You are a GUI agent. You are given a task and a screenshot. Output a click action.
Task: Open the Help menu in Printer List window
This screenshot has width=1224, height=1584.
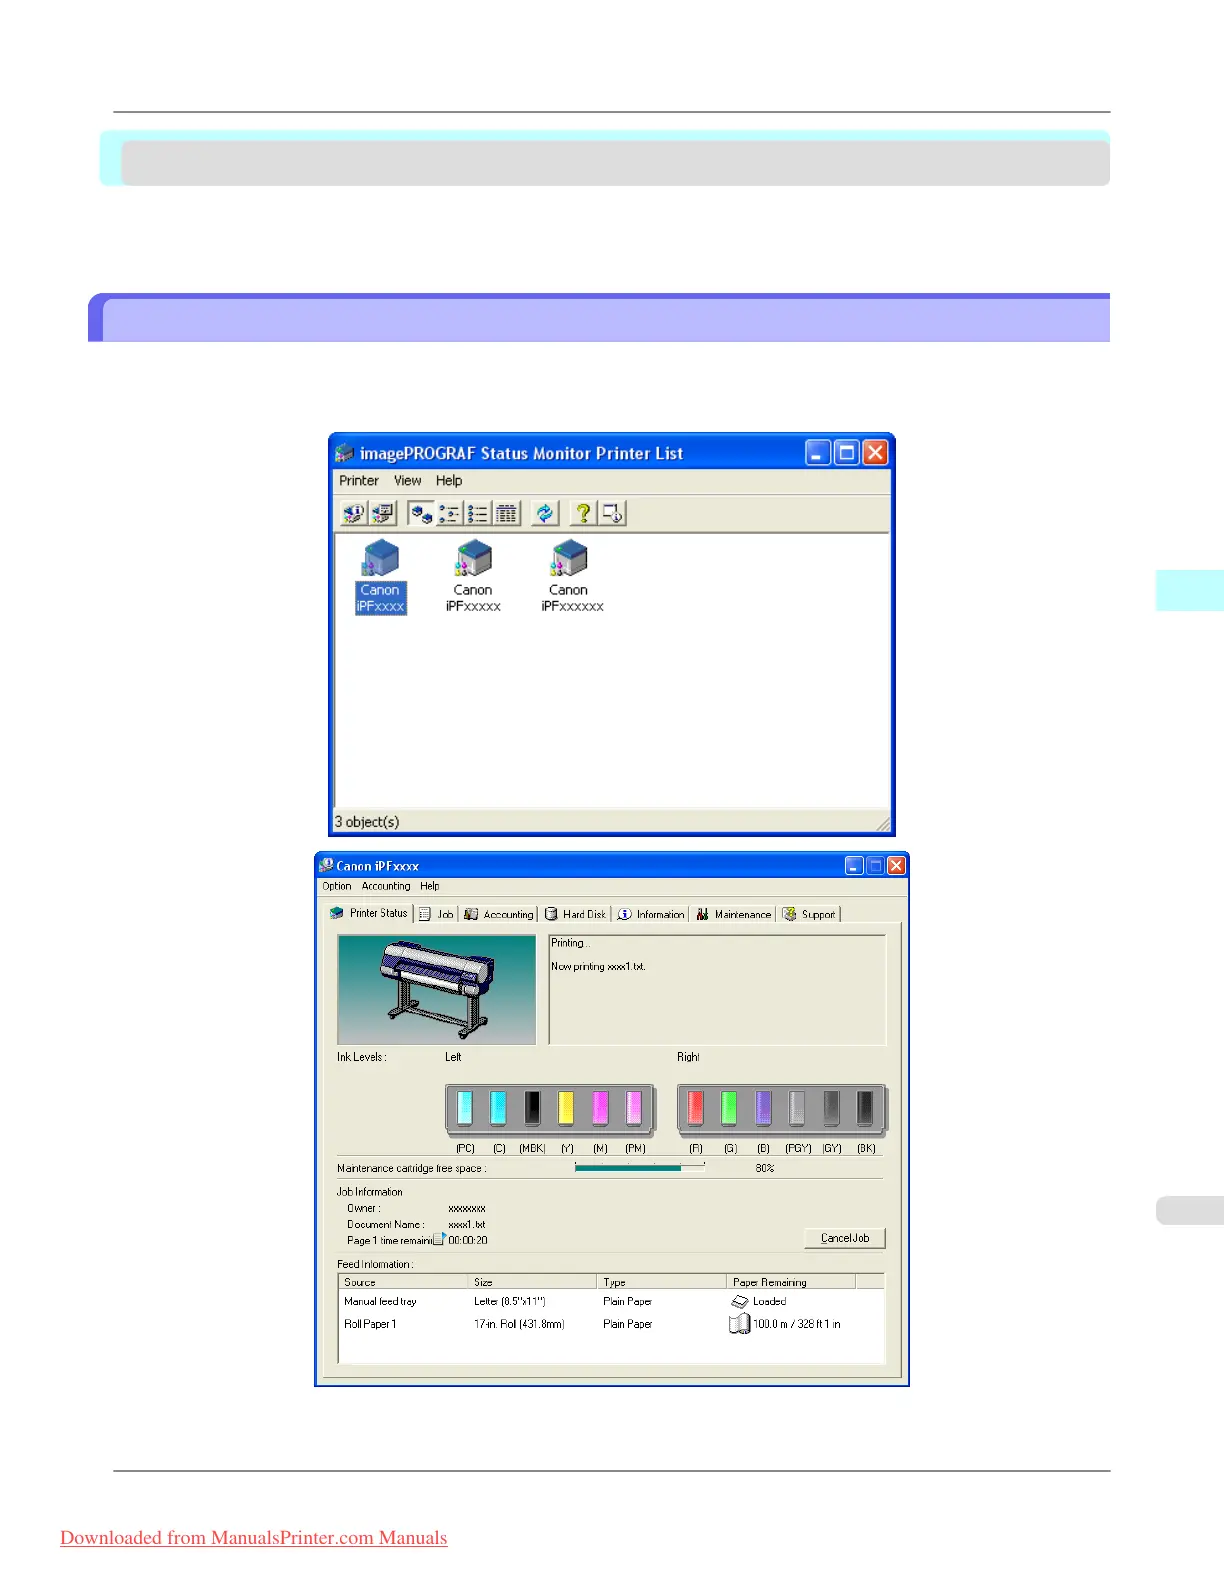pyautogui.click(x=449, y=481)
